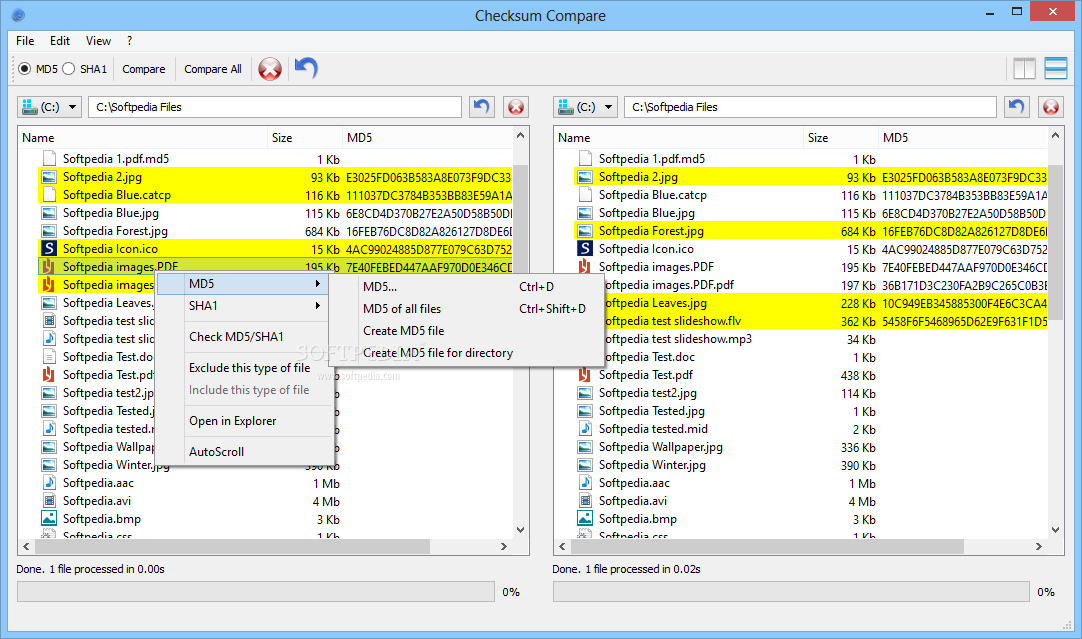Sort left pane by Size column header
1082x639 pixels.
click(x=305, y=137)
